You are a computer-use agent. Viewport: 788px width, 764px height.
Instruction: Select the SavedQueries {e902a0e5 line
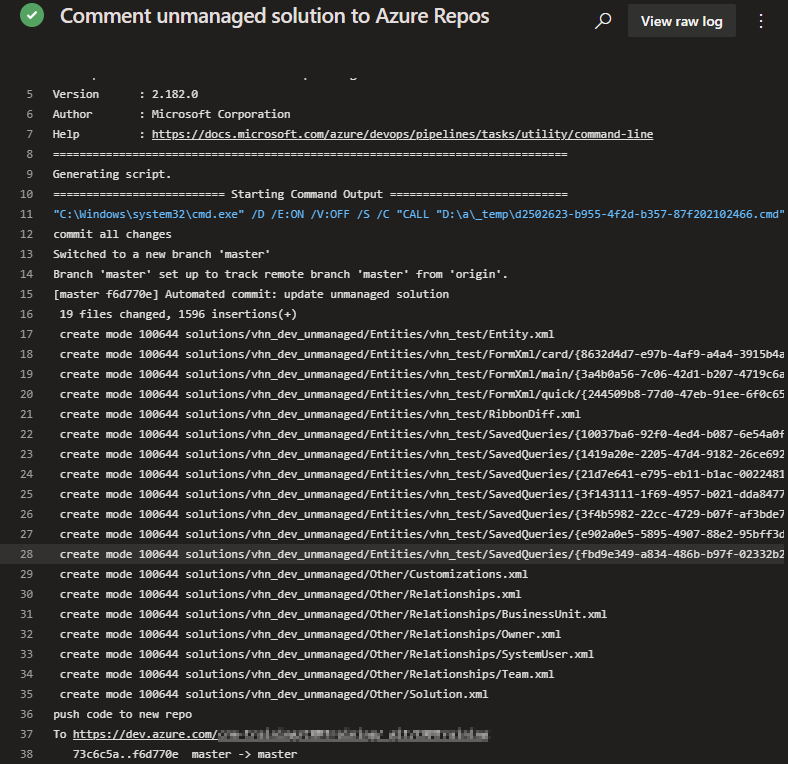(x=421, y=534)
